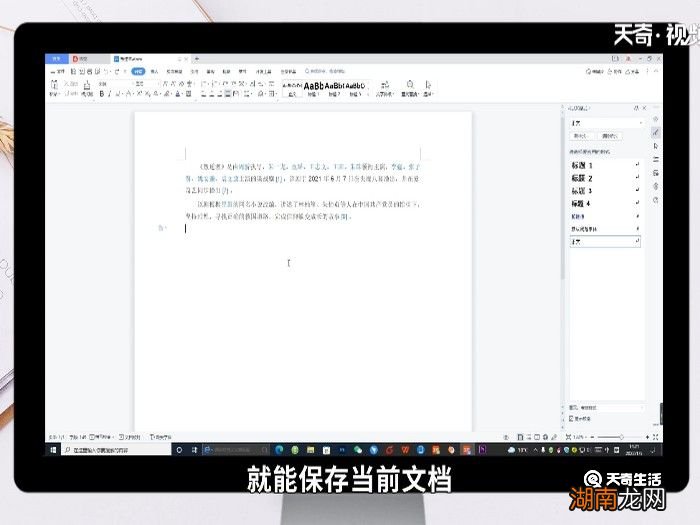This screenshot has width=700, height=525.
Task: Open the font name dropdown
Action: [116, 83]
